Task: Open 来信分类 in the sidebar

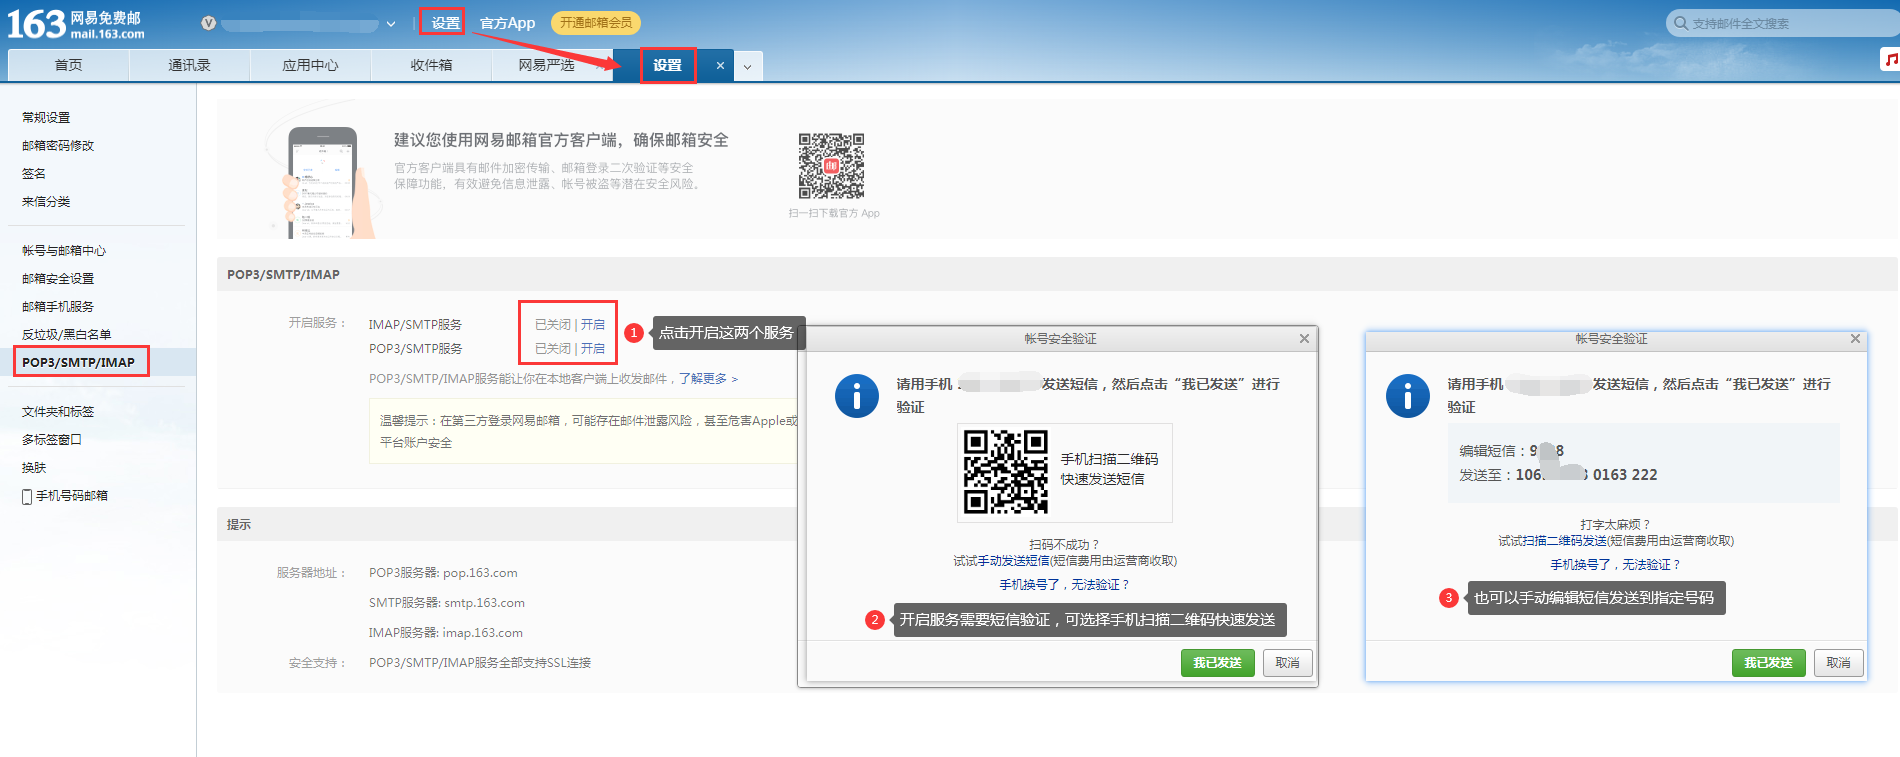Action: [x=46, y=202]
